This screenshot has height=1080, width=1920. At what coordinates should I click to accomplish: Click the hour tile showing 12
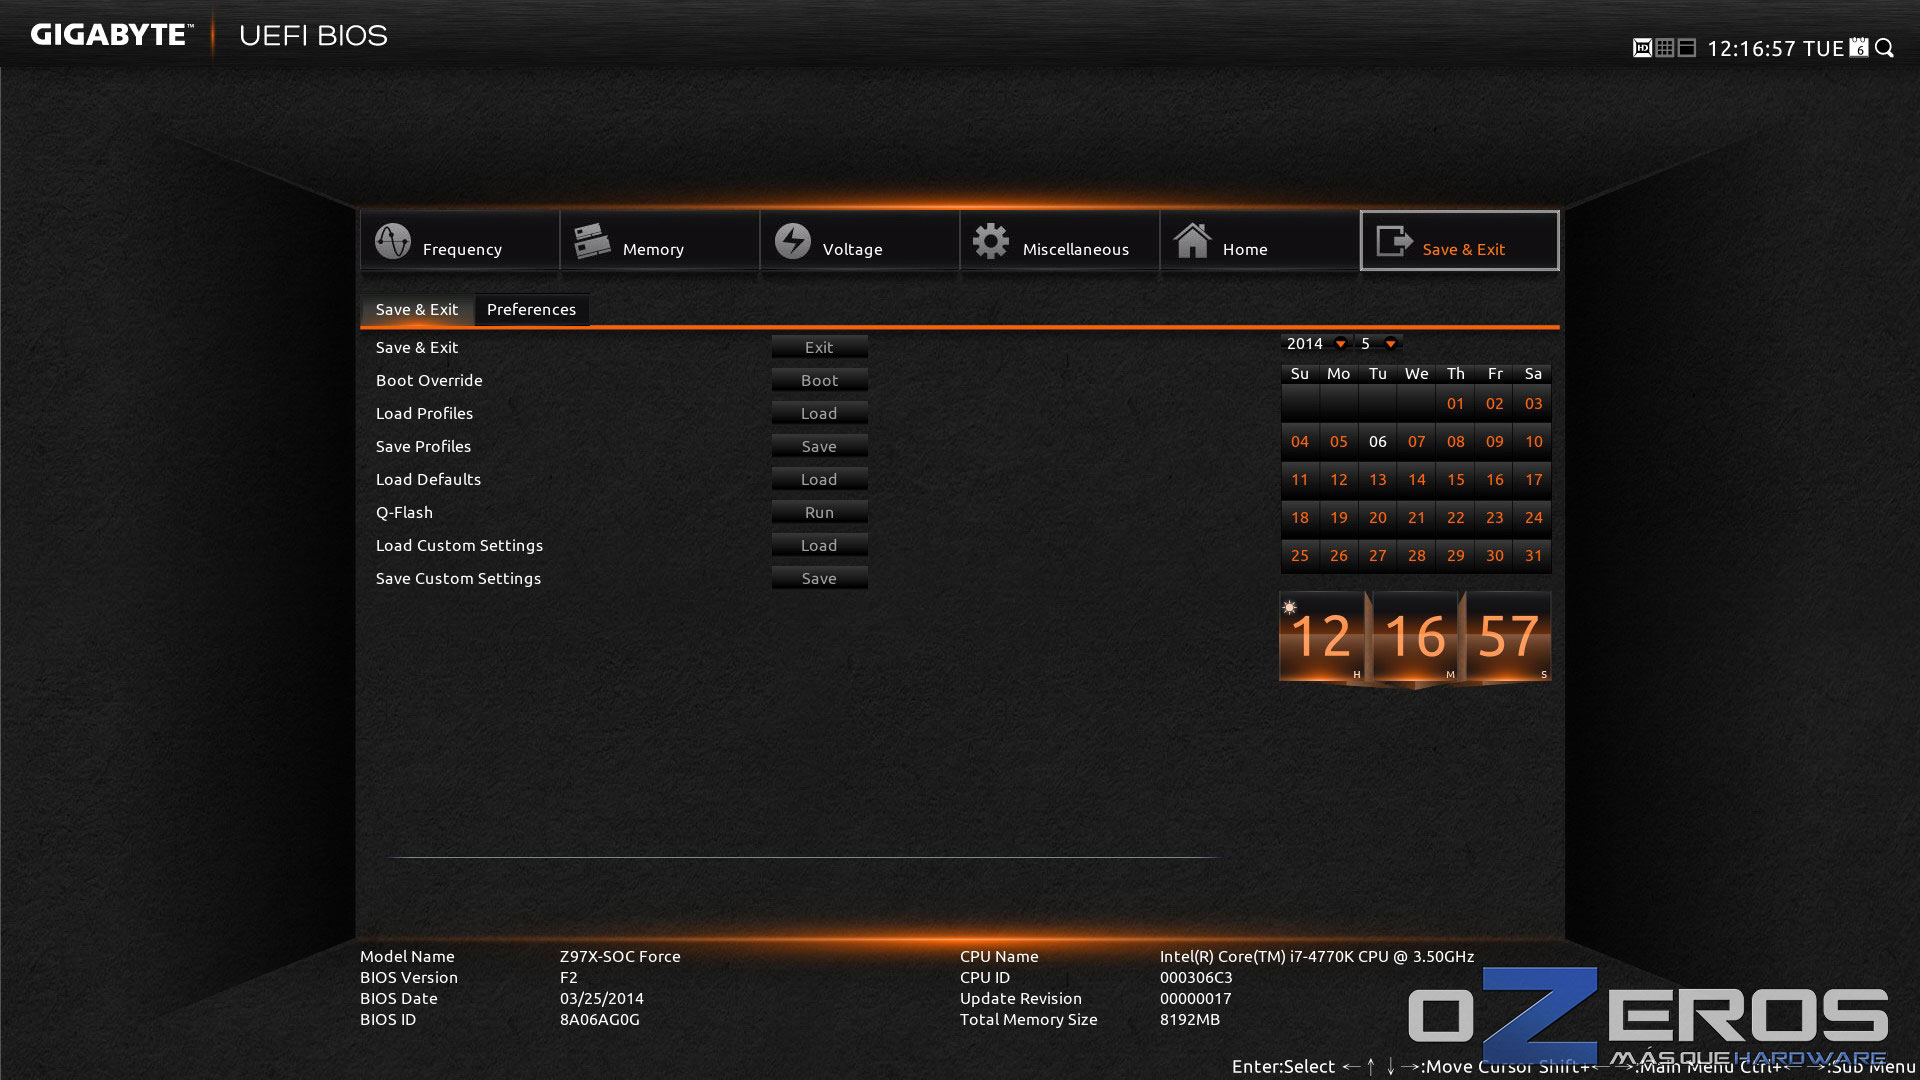pyautogui.click(x=1322, y=637)
